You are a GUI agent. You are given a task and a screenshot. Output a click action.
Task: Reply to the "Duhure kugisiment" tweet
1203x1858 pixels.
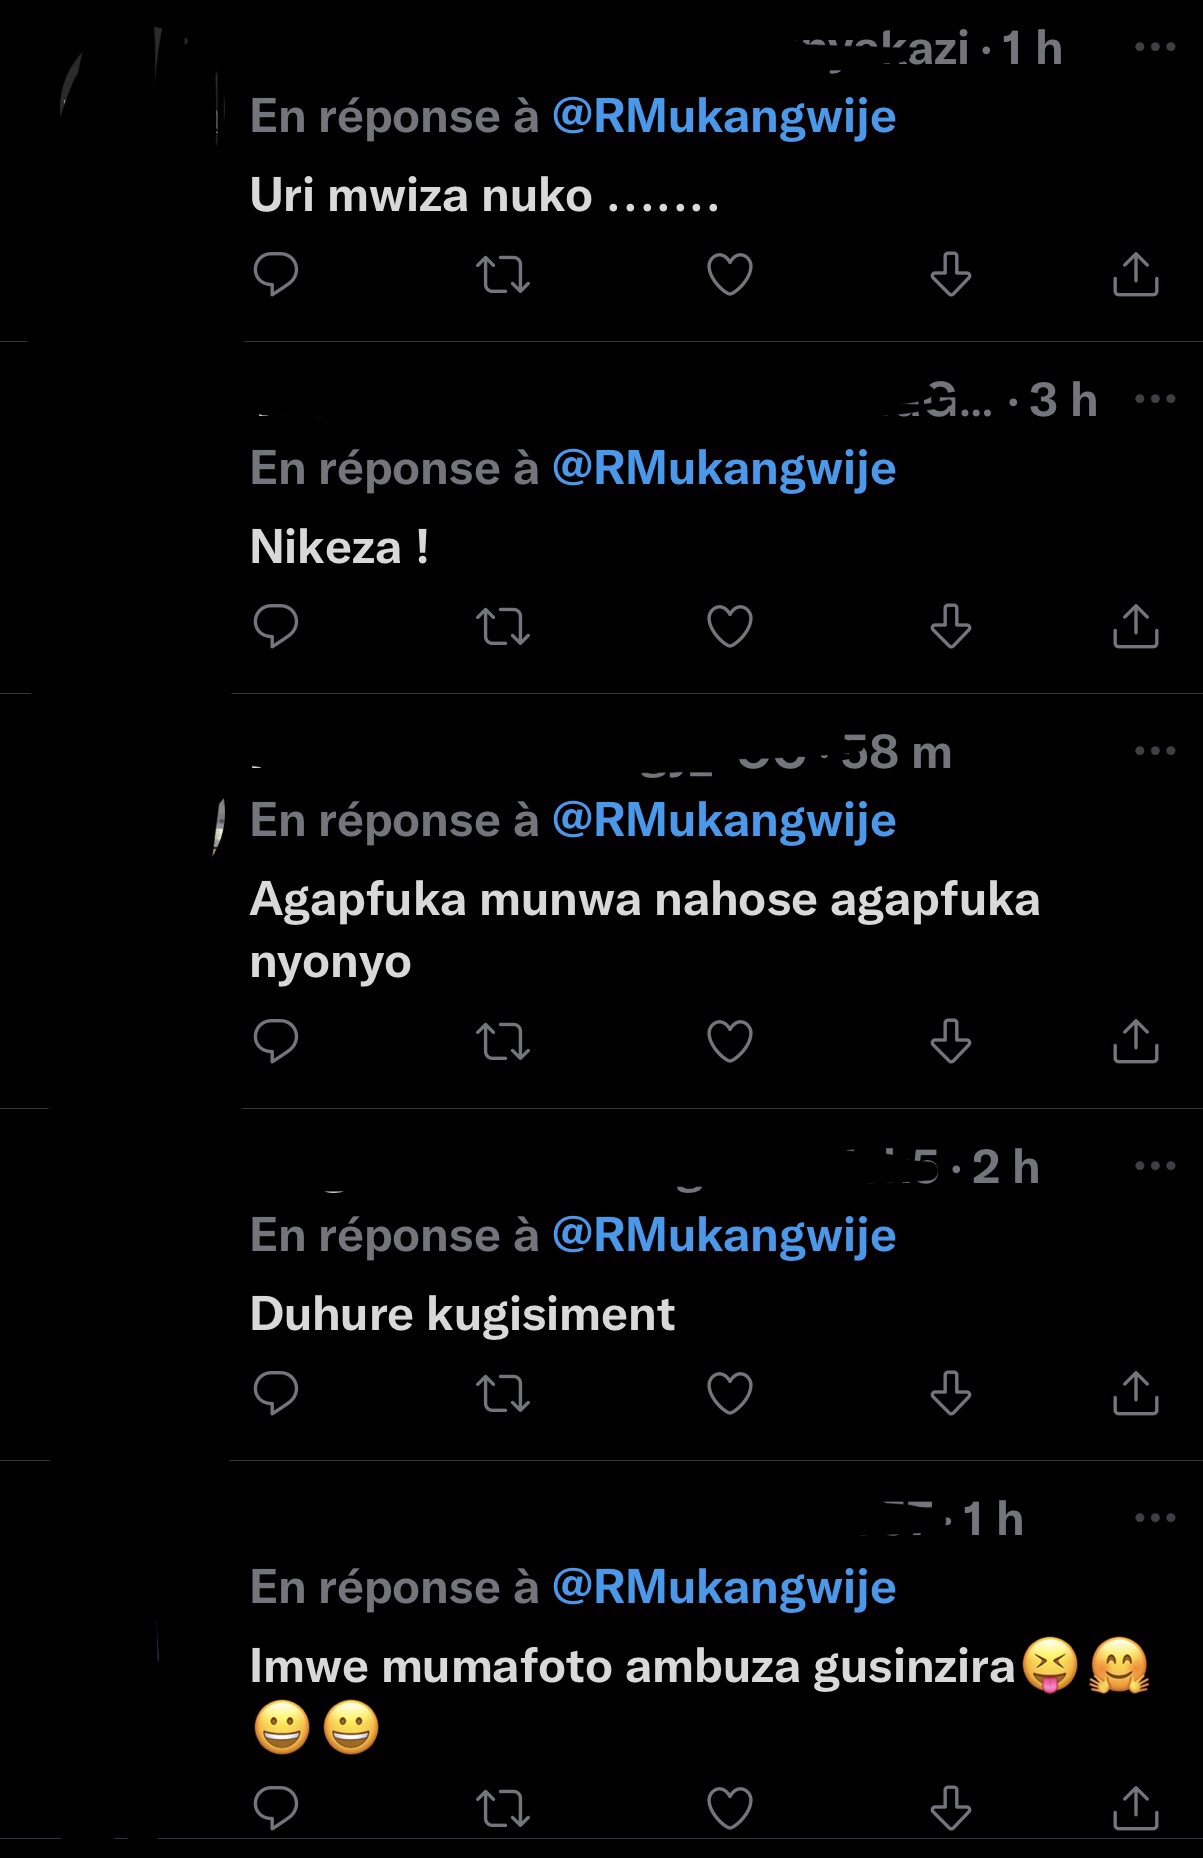coord(276,1393)
